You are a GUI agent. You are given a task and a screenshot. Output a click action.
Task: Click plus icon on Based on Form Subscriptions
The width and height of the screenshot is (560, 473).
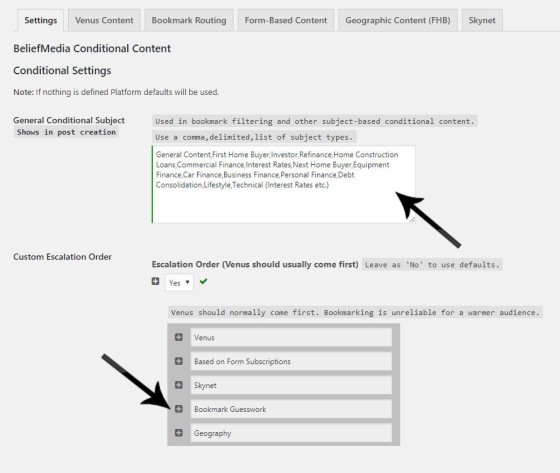click(179, 361)
